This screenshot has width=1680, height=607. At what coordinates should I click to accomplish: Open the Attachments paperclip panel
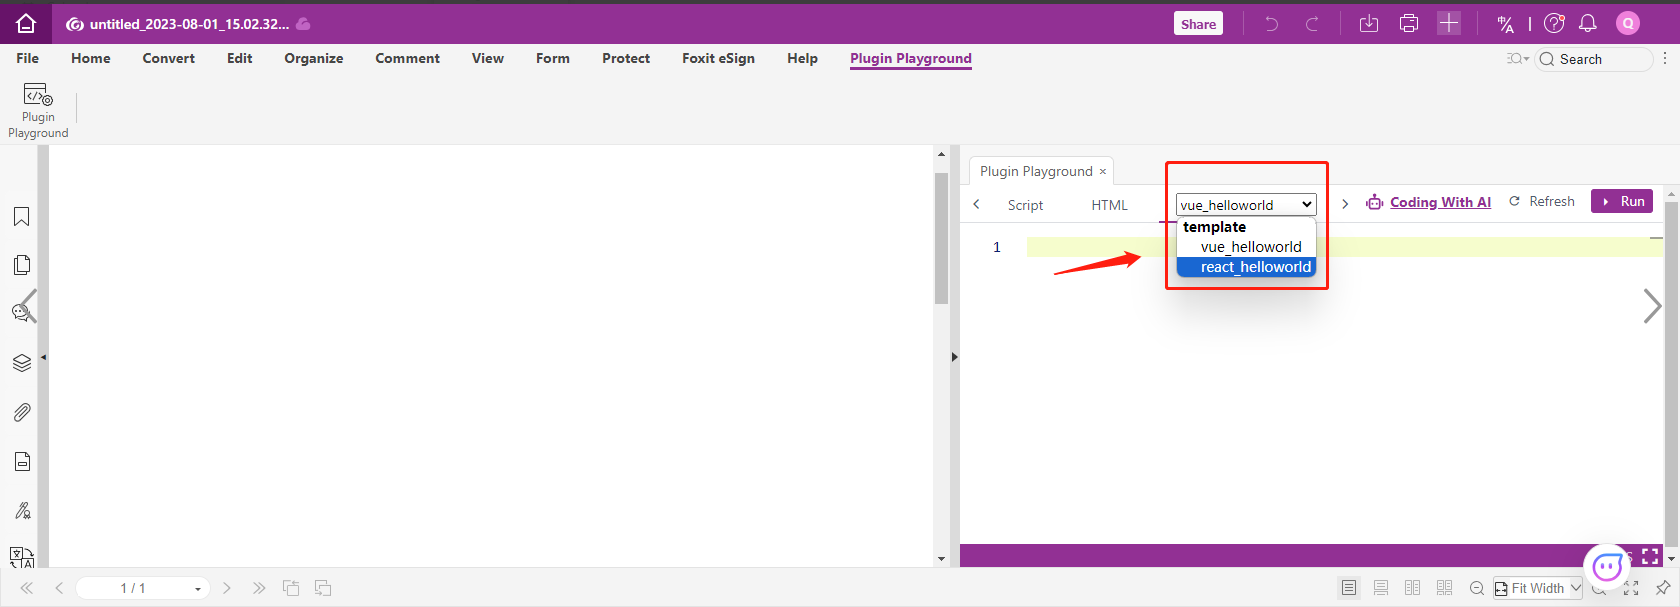coord(21,412)
